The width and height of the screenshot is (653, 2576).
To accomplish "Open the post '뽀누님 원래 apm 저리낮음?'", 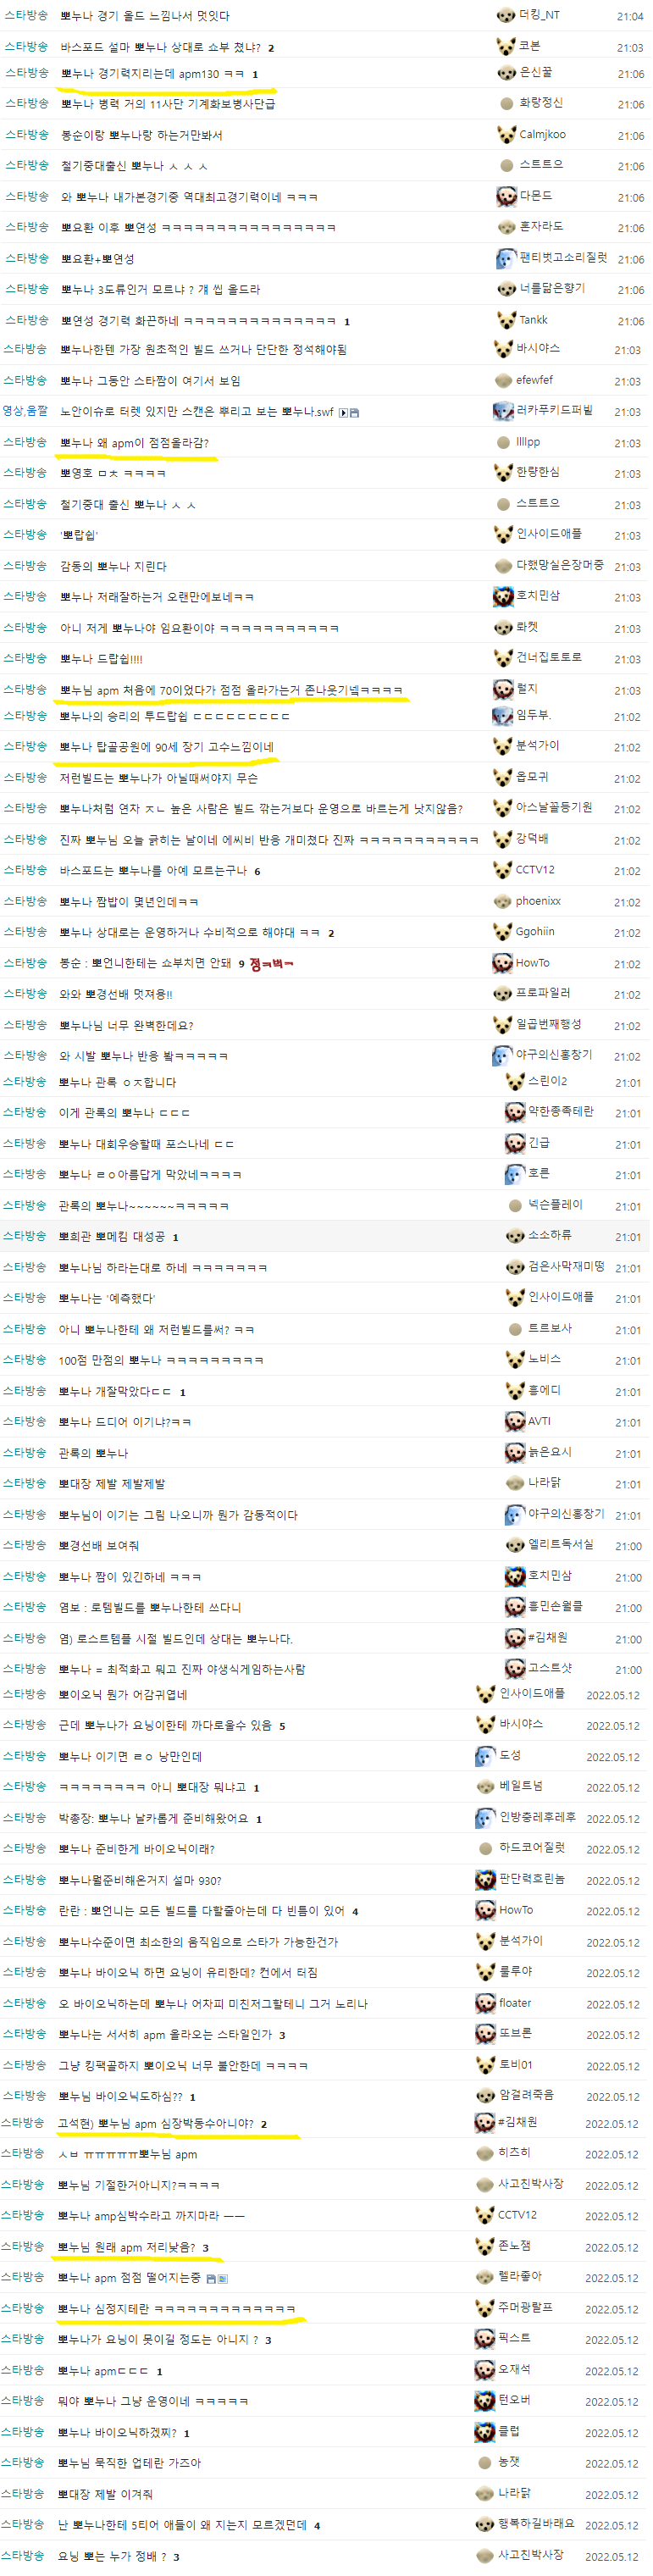I will [x=127, y=2247].
